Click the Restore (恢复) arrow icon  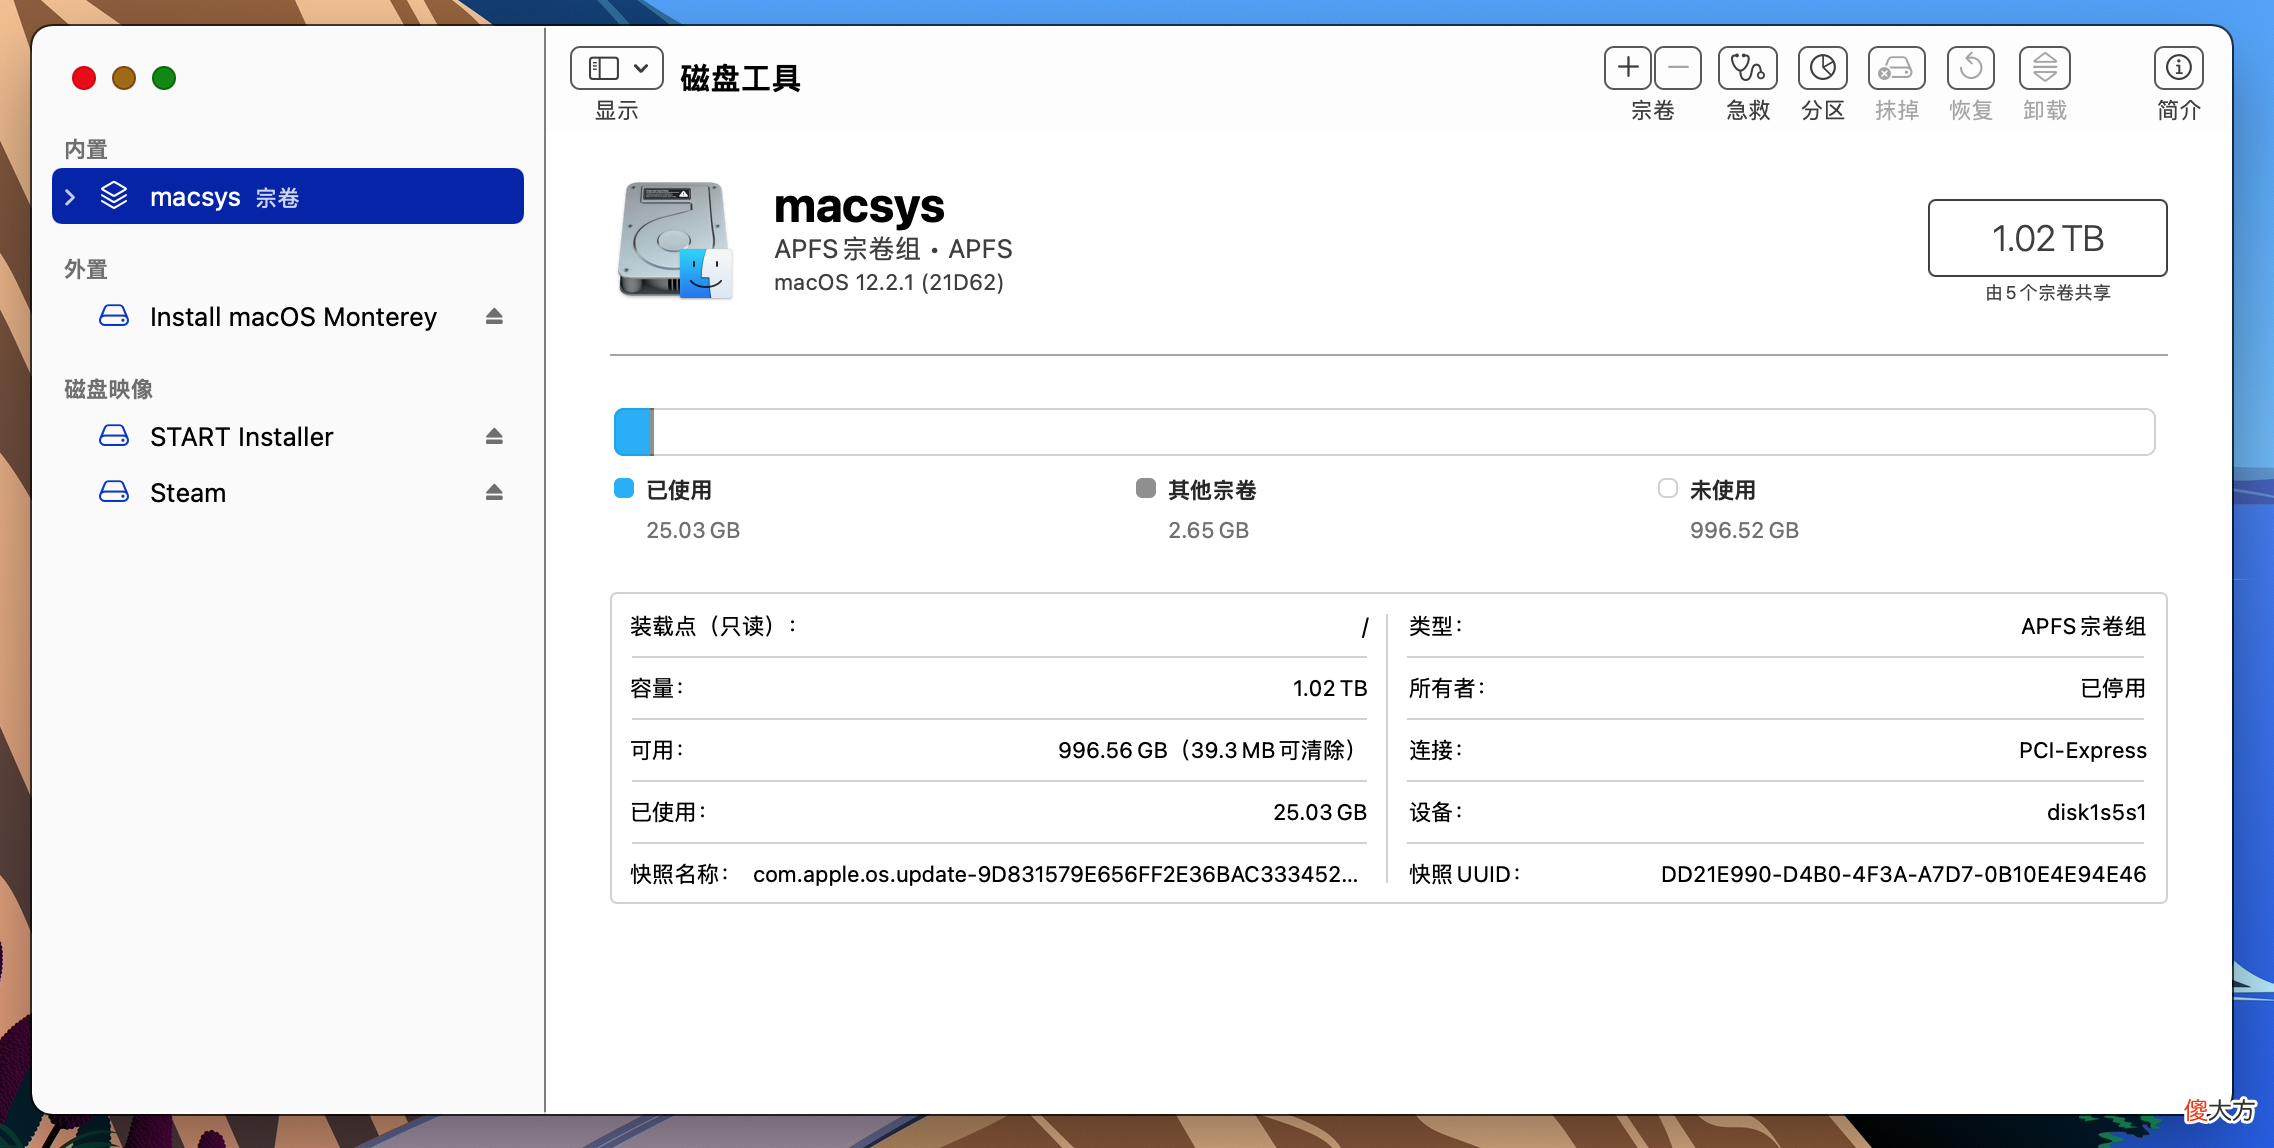[1970, 68]
